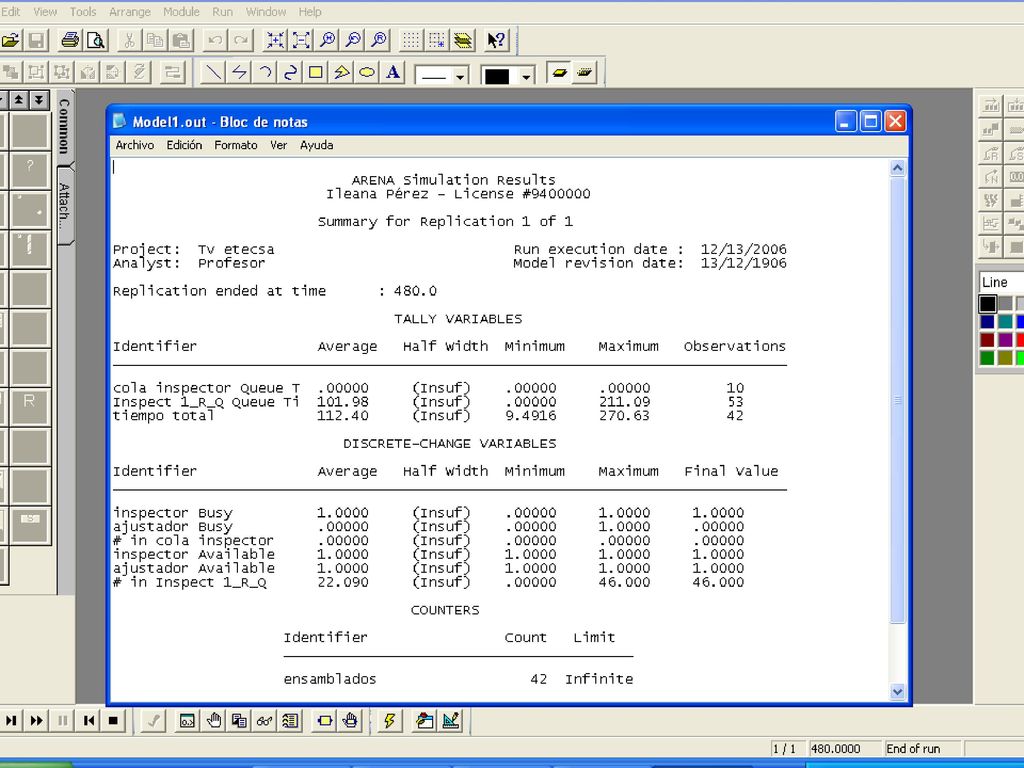
Task: Toggle the solid fill pattern button
Action: (x=558, y=72)
